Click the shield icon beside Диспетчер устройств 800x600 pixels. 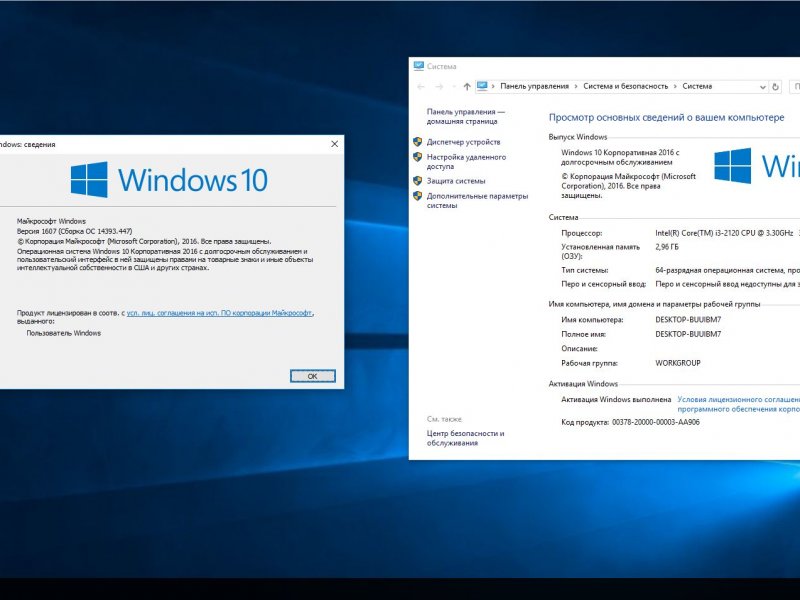coord(417,142)
